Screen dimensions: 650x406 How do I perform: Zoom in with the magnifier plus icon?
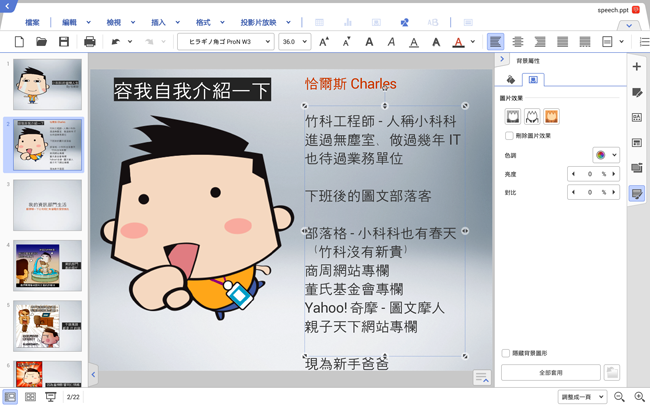pos(640,397)
